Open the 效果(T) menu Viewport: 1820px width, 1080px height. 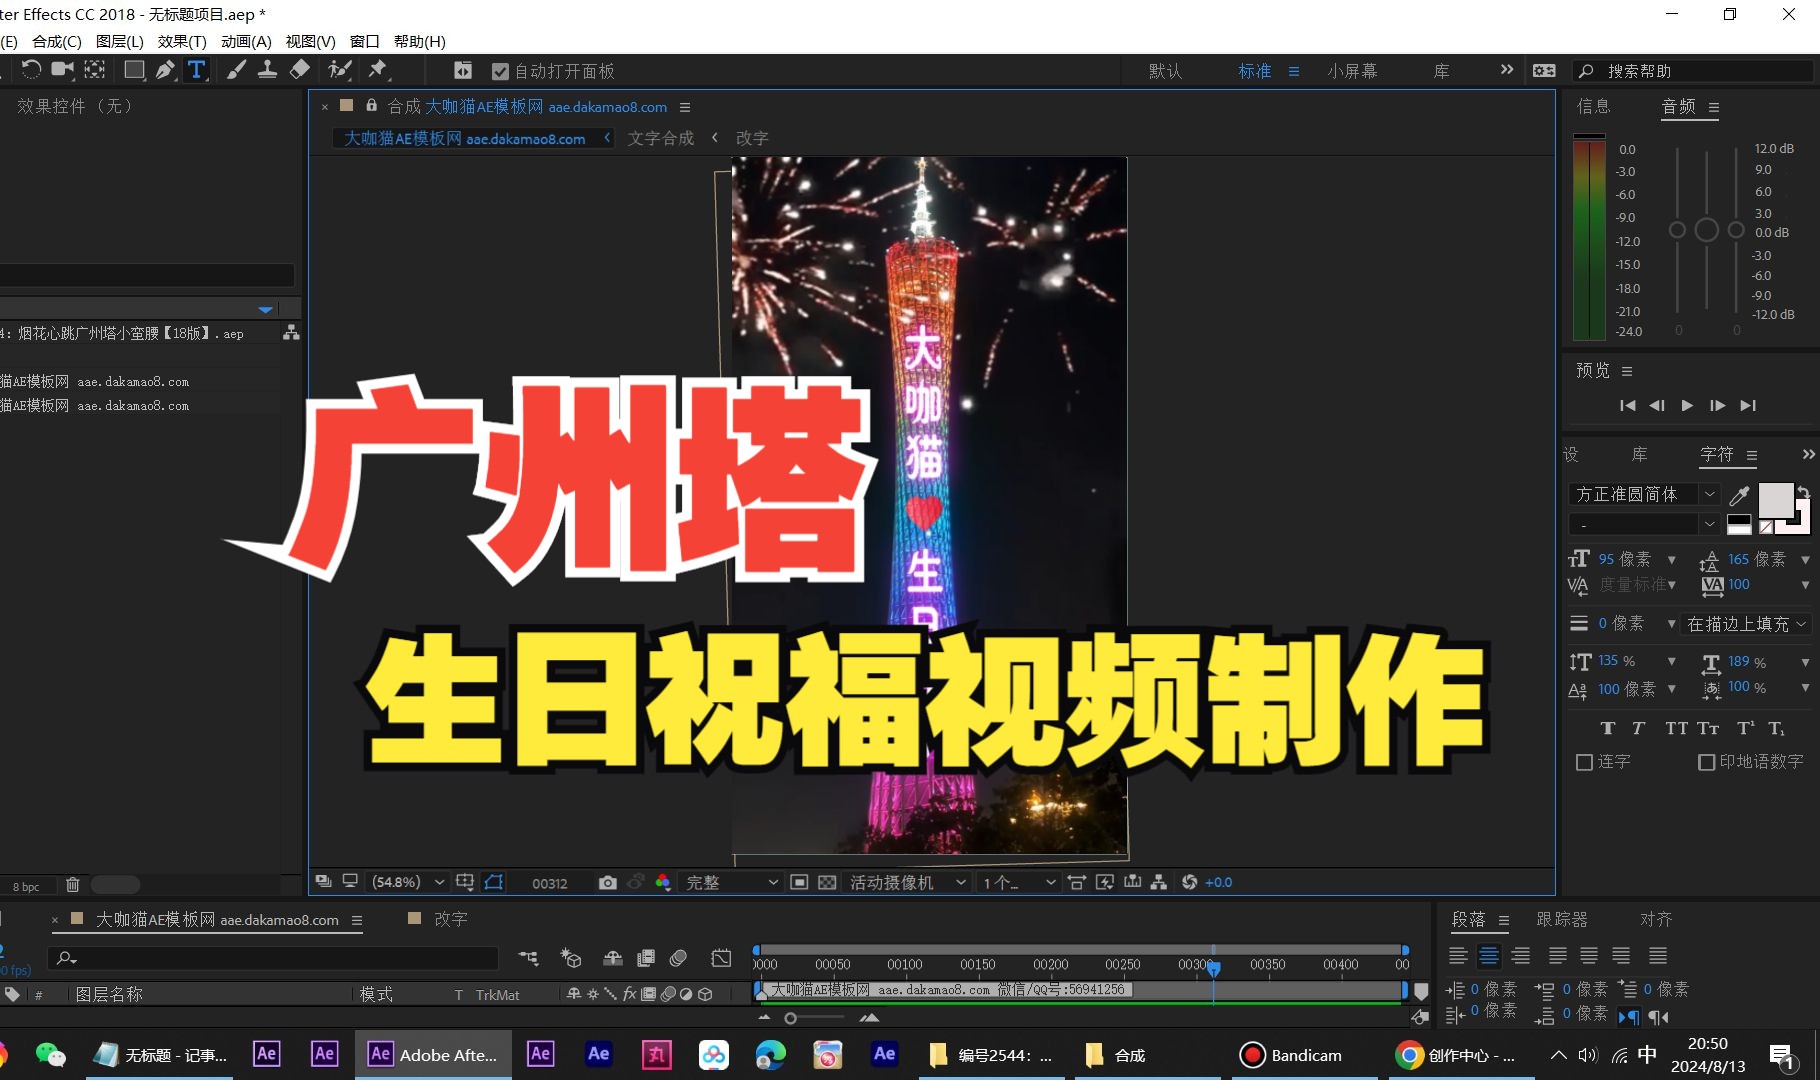[x=182, y=41]
